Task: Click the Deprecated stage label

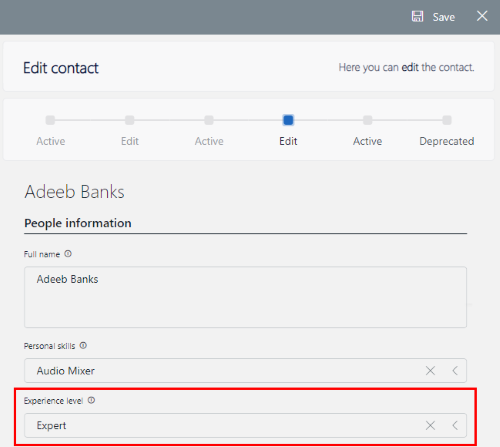Action: tap(447, 141)
